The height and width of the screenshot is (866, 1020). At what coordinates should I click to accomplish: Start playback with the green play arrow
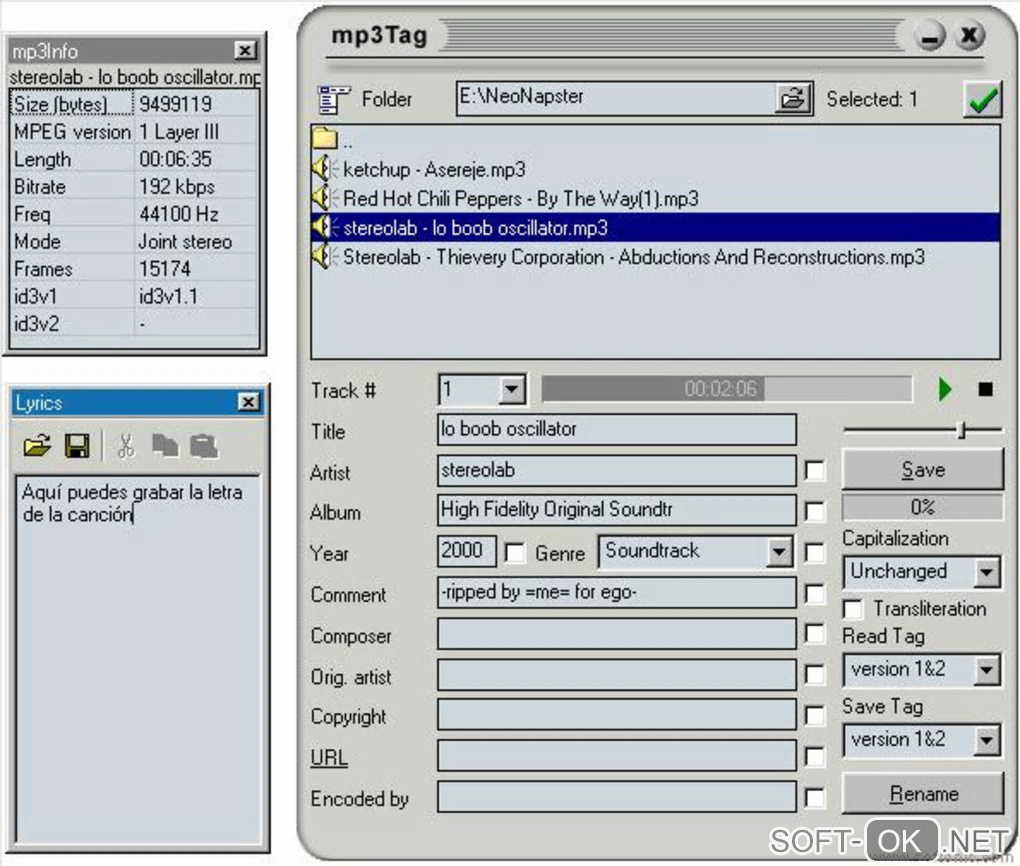click(945, 389)
